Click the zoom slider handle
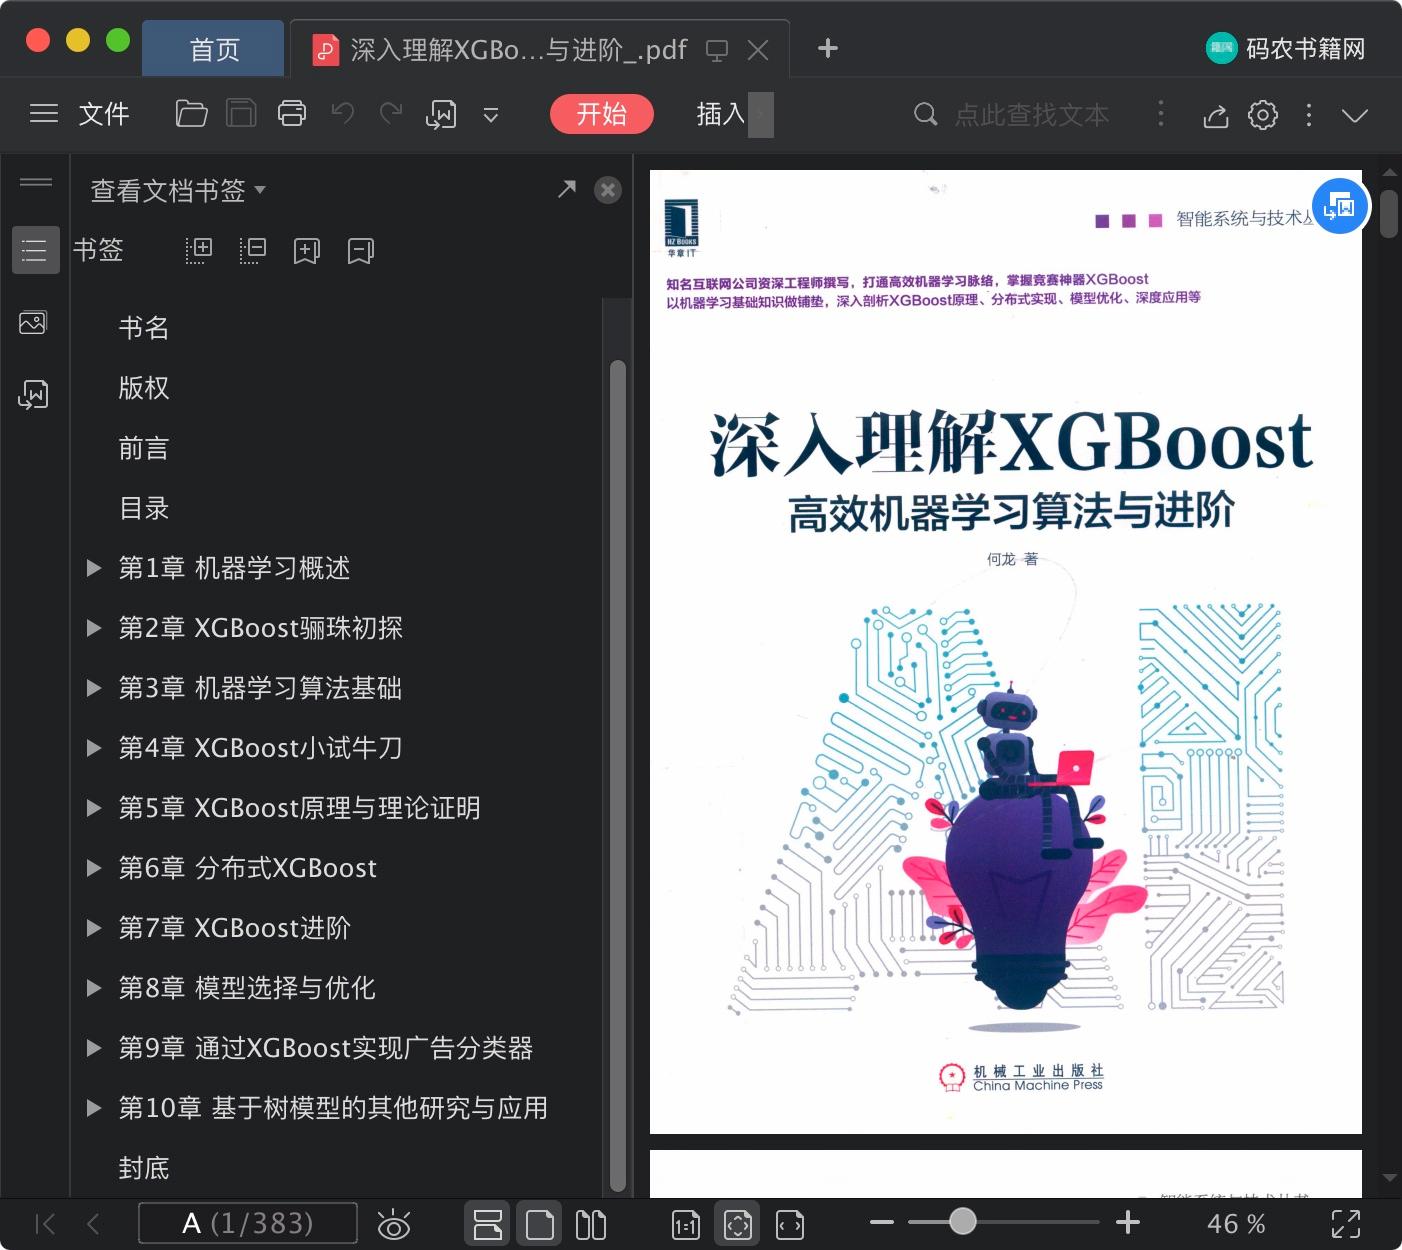 [x=962, y=1221]
